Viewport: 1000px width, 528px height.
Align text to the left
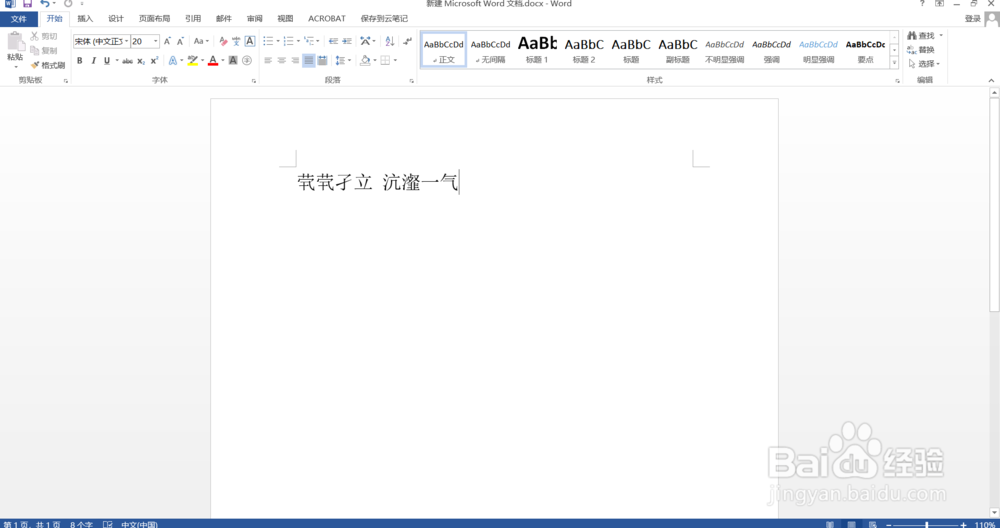point(268,61)
